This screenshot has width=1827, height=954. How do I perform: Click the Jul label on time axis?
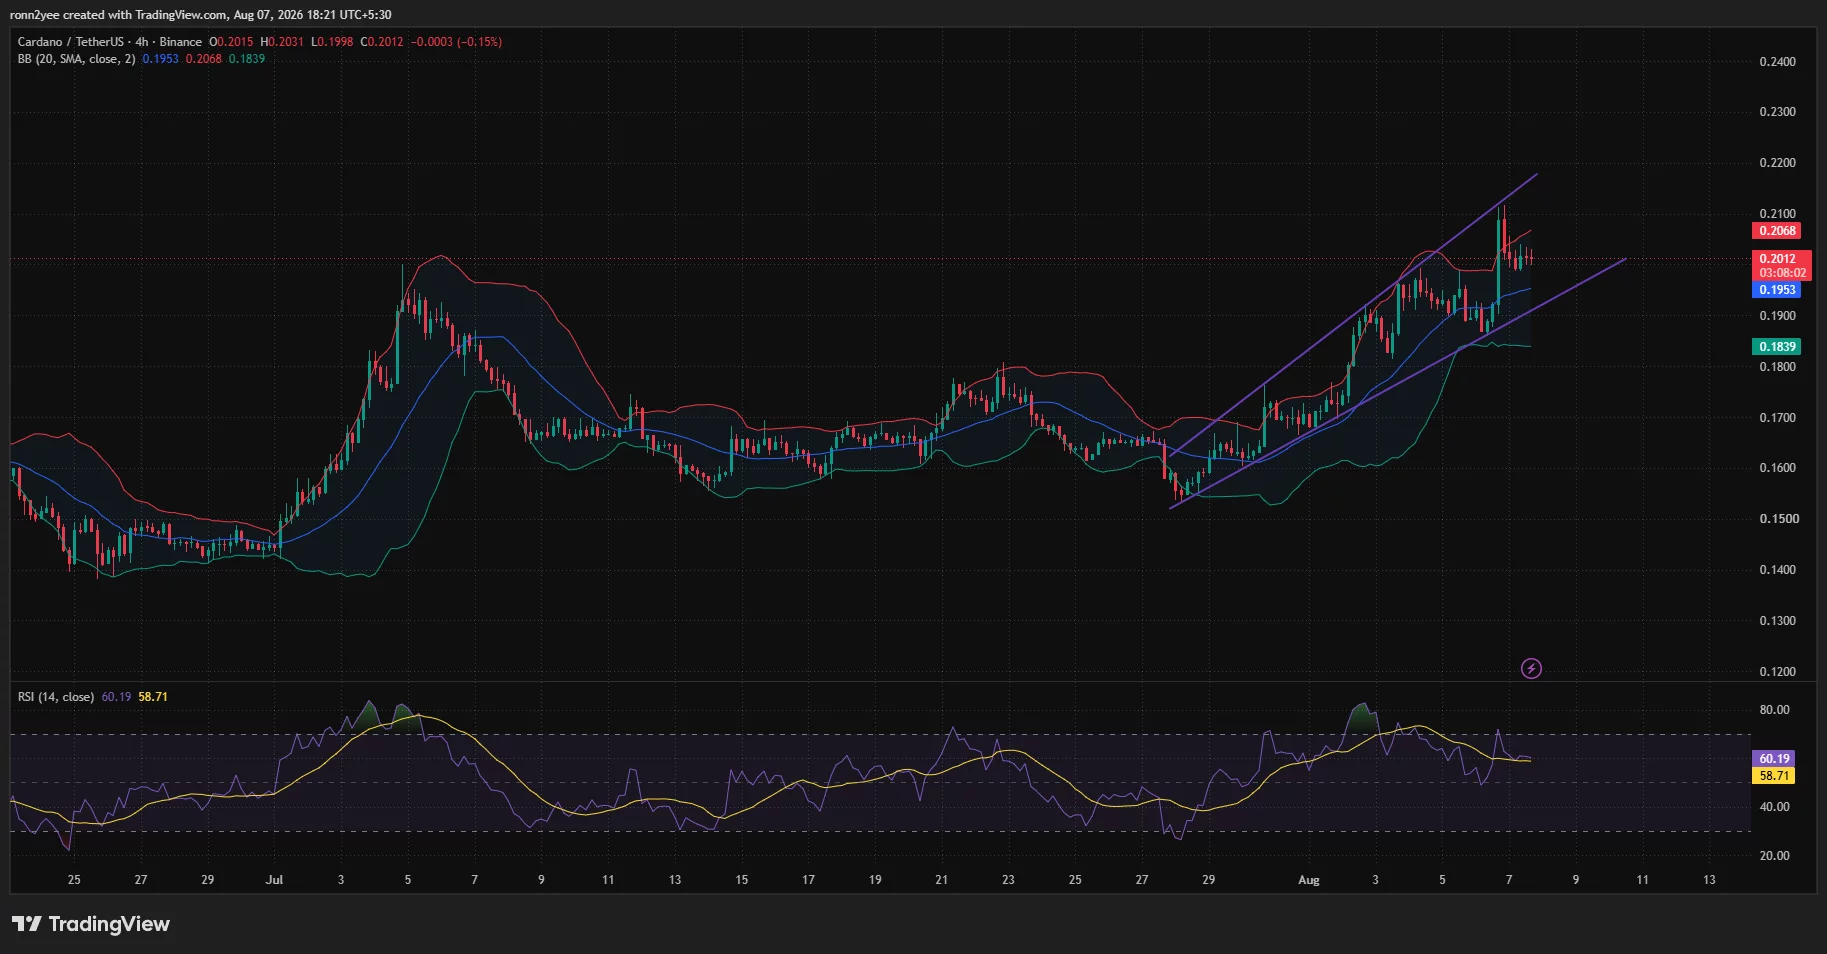(274, 880)
